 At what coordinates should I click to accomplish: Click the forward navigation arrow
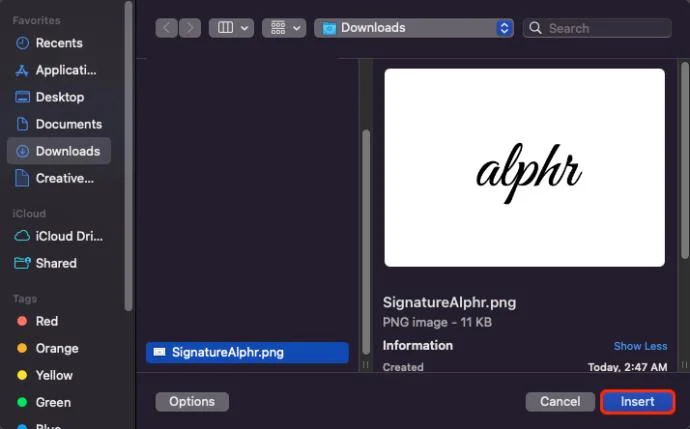pos(190,28)
